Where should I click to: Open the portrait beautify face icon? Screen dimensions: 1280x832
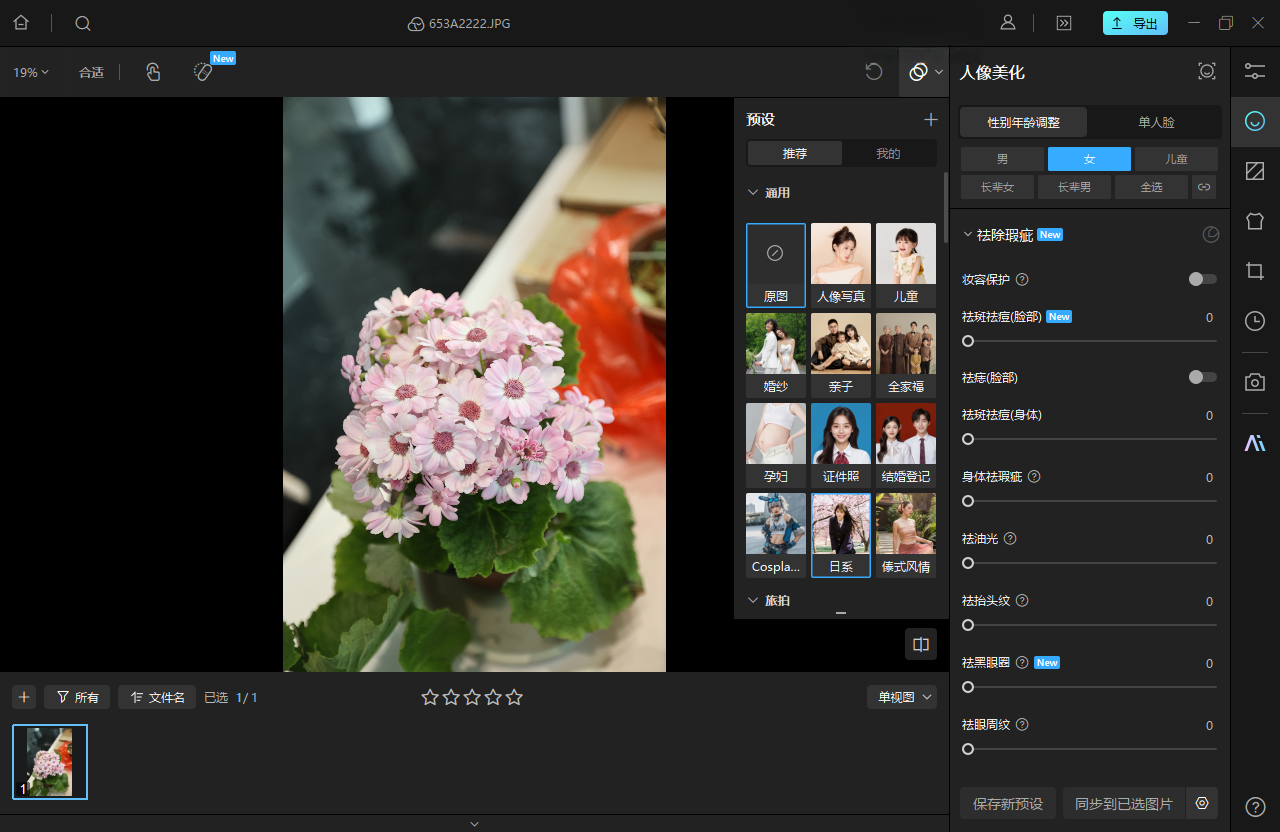click(x=1254, y=121)
